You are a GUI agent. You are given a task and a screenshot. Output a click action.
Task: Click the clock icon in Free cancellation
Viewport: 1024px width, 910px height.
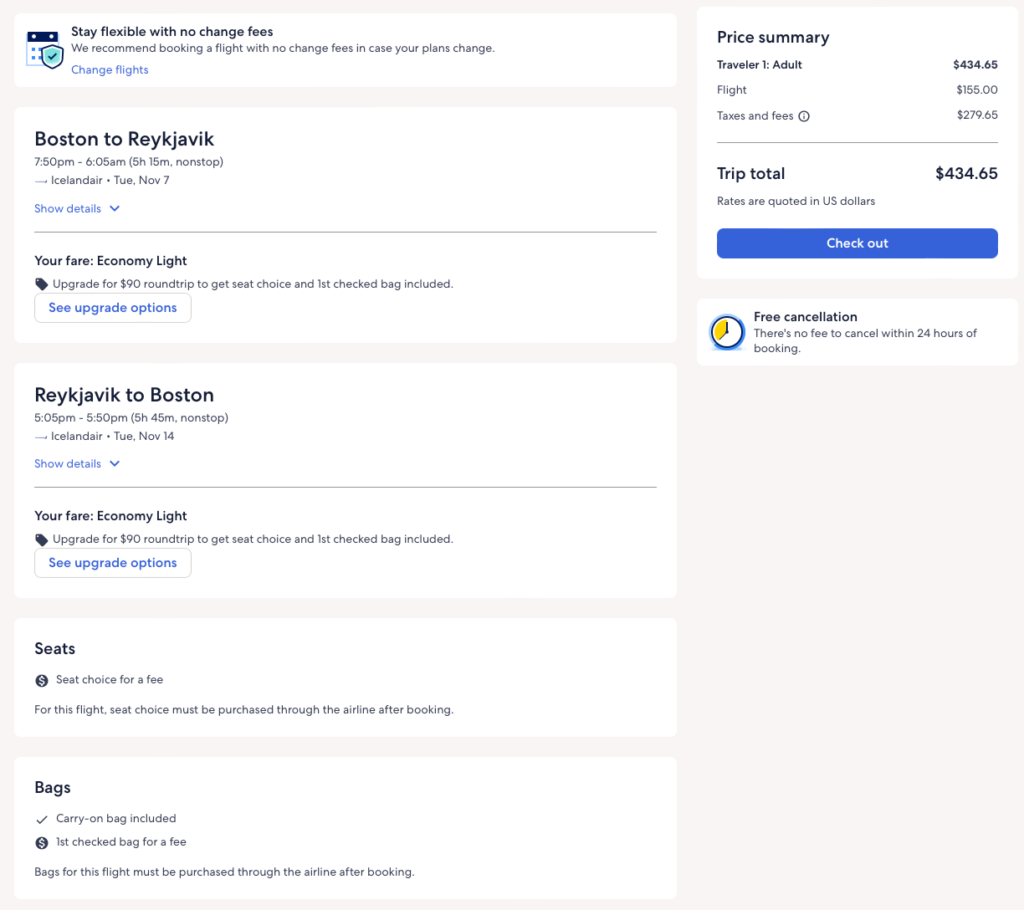point(727,332)
